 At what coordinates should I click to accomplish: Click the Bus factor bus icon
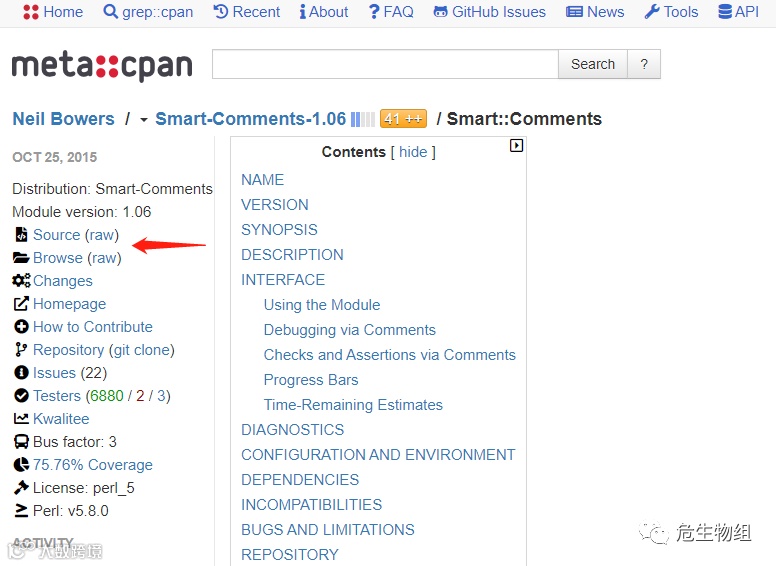[x=21, y=442]
